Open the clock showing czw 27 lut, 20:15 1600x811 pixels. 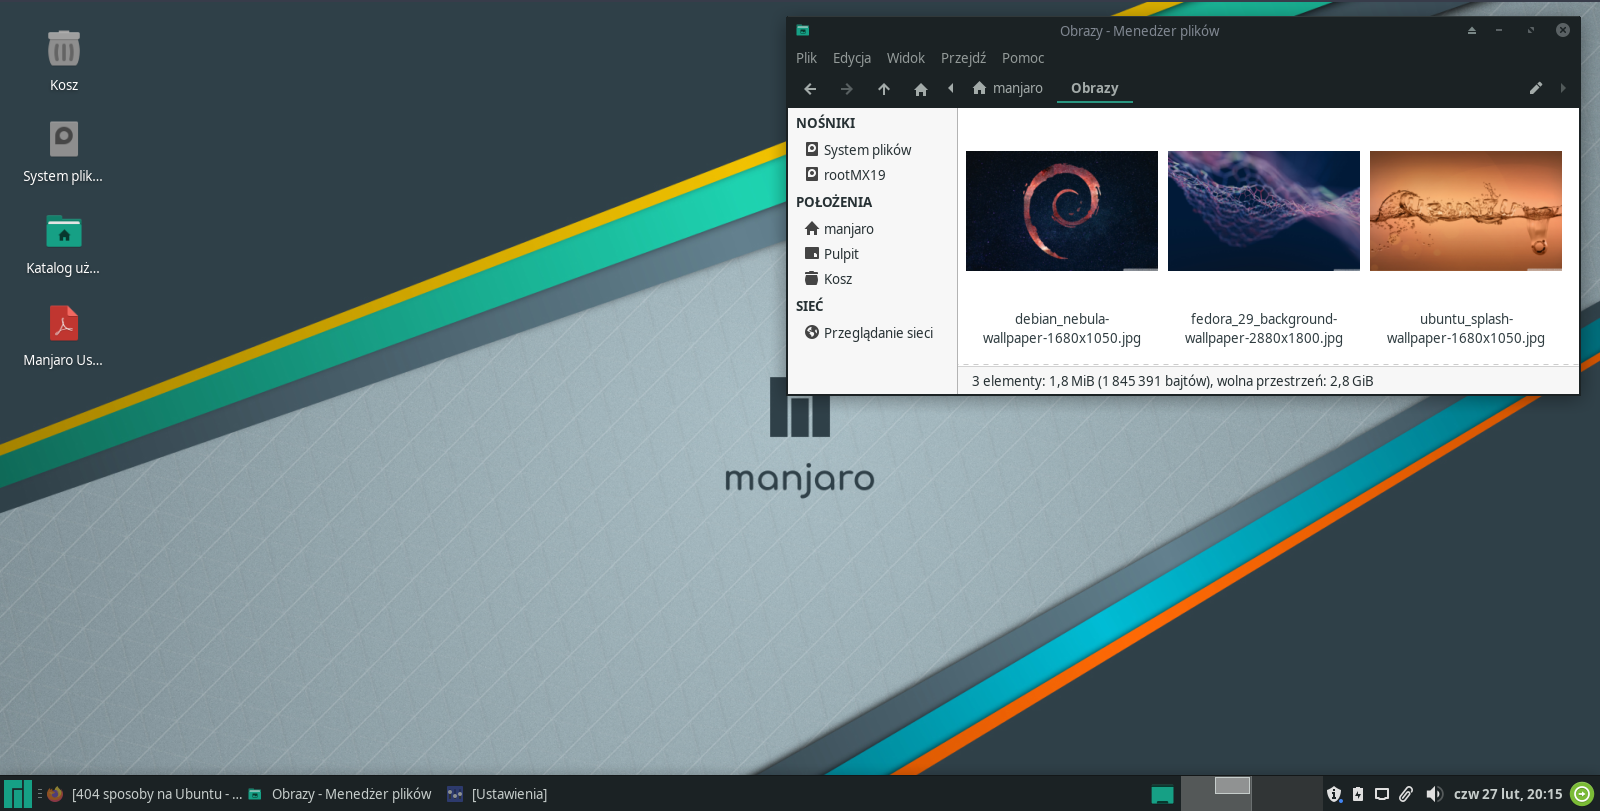point(1508,794)
